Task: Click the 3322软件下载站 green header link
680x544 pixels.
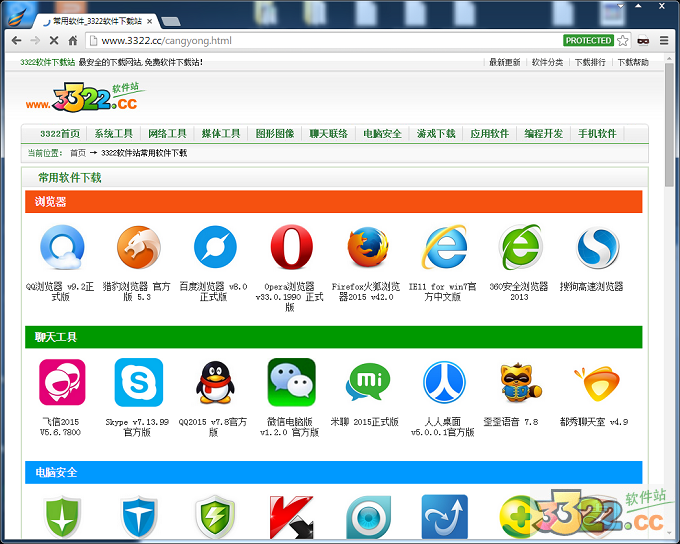Action: click(x=48, y=62)
